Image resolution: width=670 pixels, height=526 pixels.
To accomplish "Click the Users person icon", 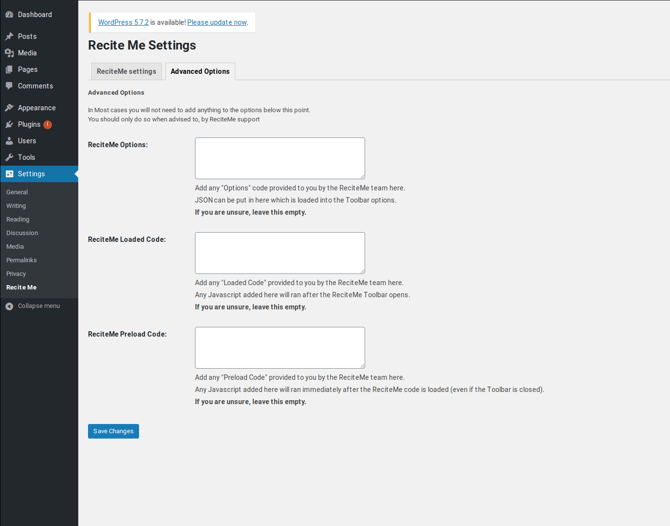I will click(x=9, y=141).
